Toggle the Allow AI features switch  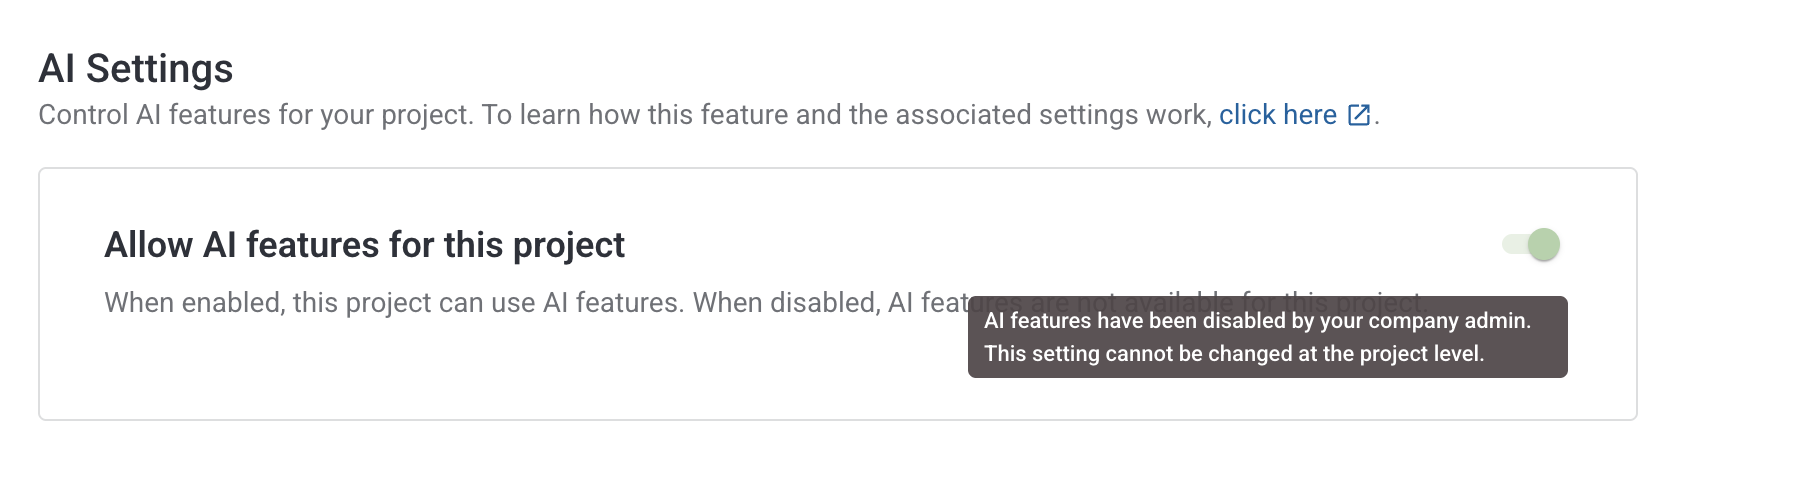(x=1531, y=244)
